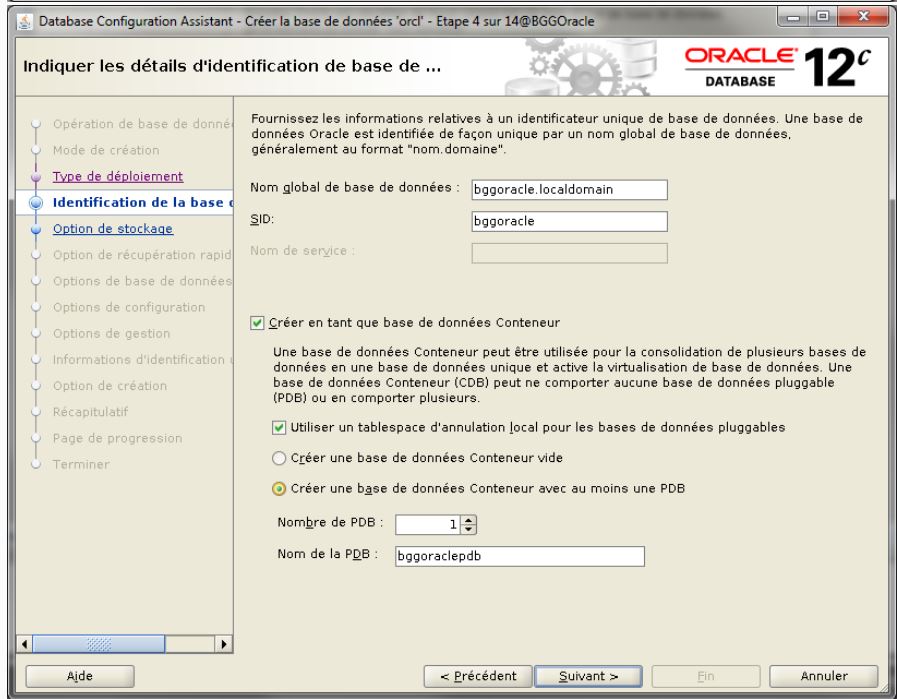Toggle 'Utiliser un tablespace d'annulation local' checkbox
Screen dimensions: 897x699
(279, 428)
